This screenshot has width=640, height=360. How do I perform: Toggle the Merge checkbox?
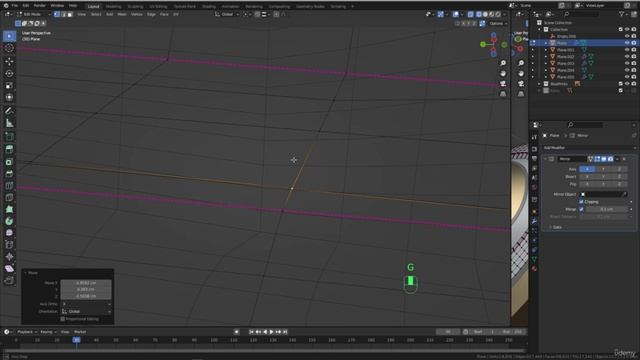581,209
